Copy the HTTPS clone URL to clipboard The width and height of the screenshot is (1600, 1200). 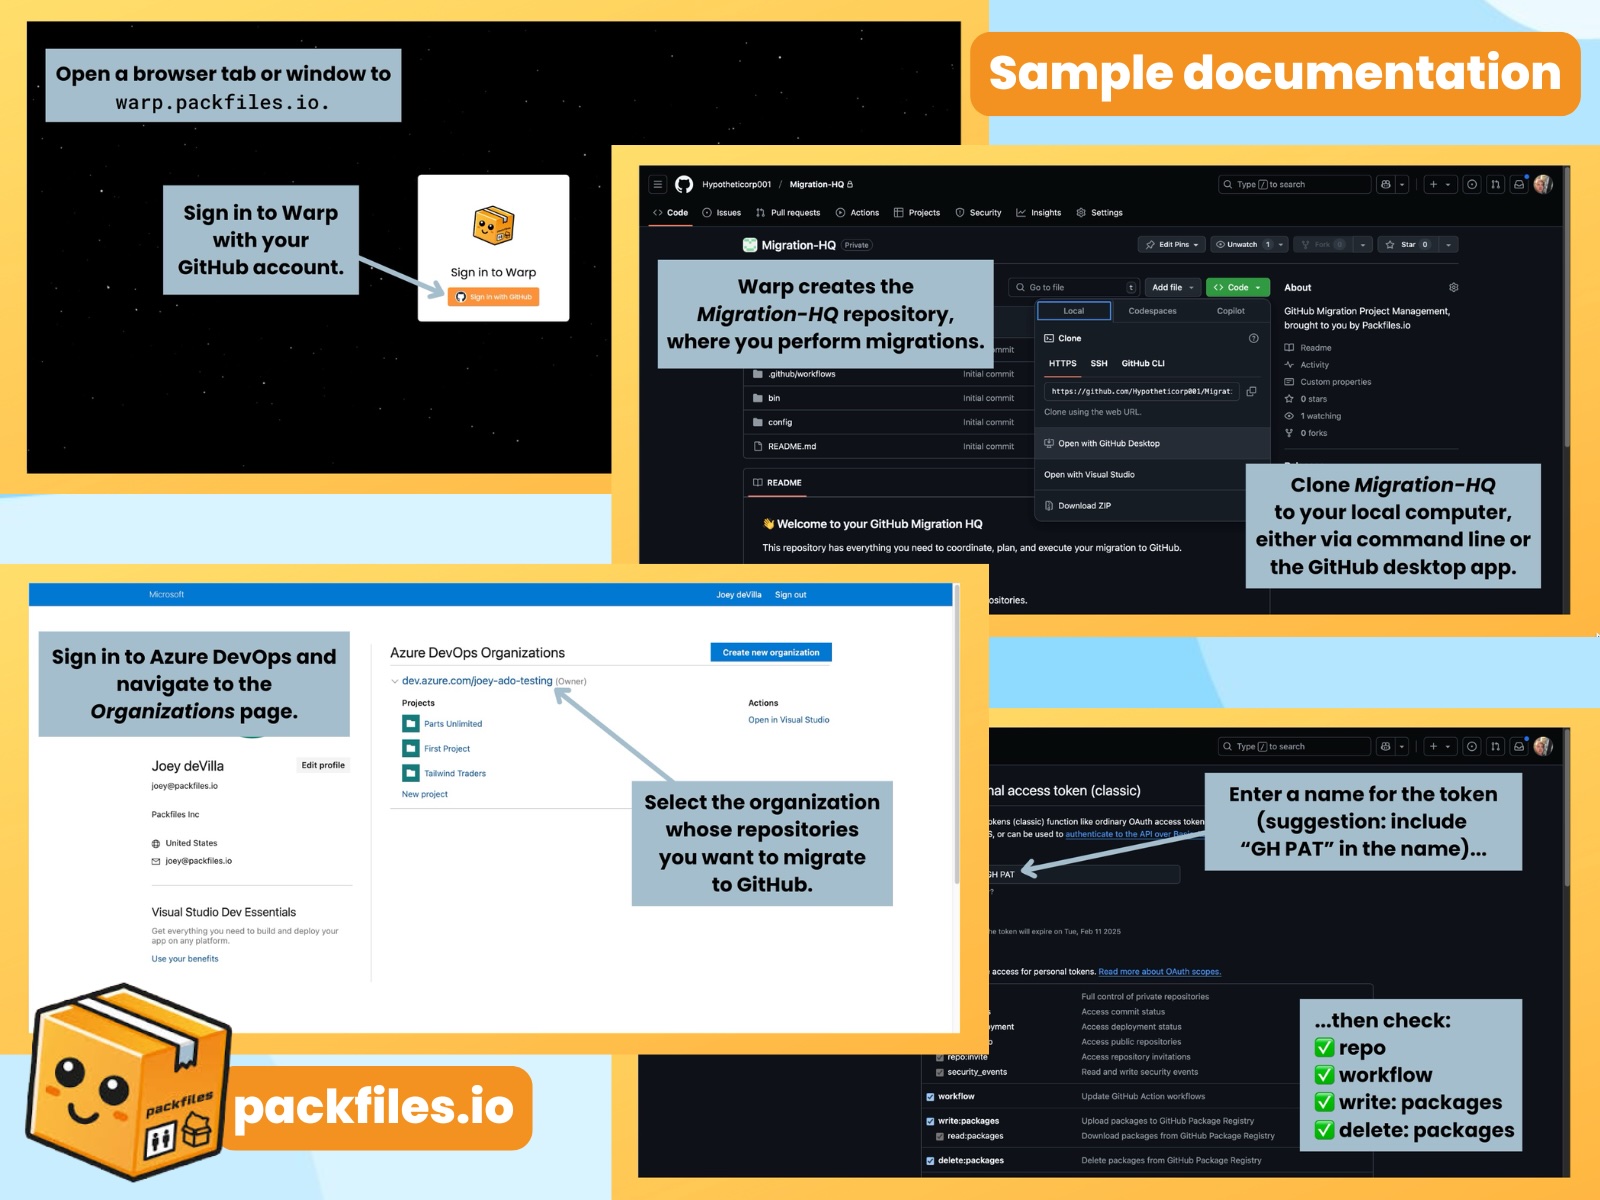(x=1251, y=391)
